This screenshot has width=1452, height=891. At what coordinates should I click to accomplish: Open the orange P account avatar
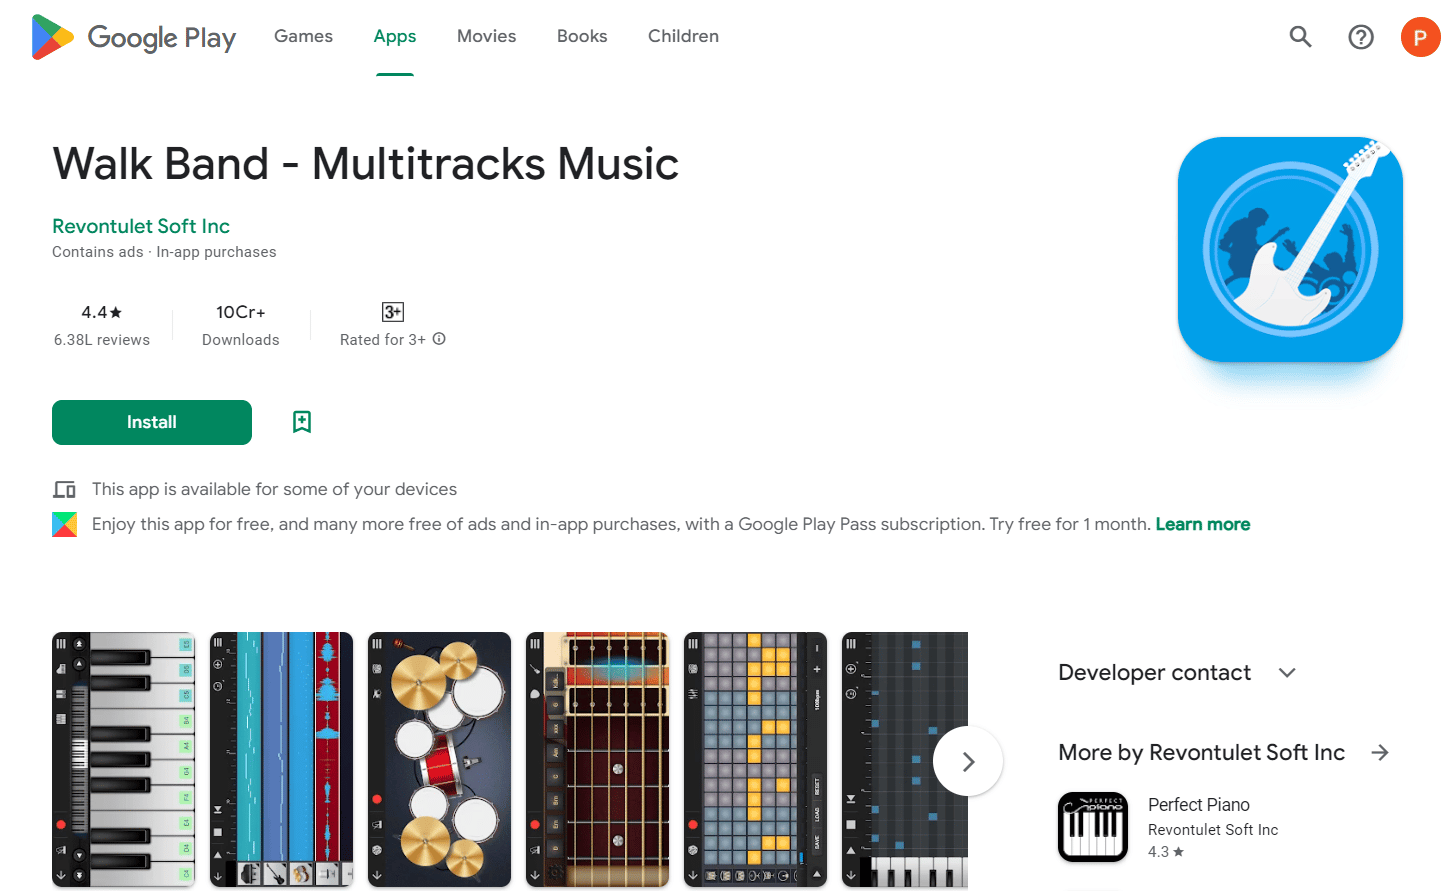tap(1420, 37)
